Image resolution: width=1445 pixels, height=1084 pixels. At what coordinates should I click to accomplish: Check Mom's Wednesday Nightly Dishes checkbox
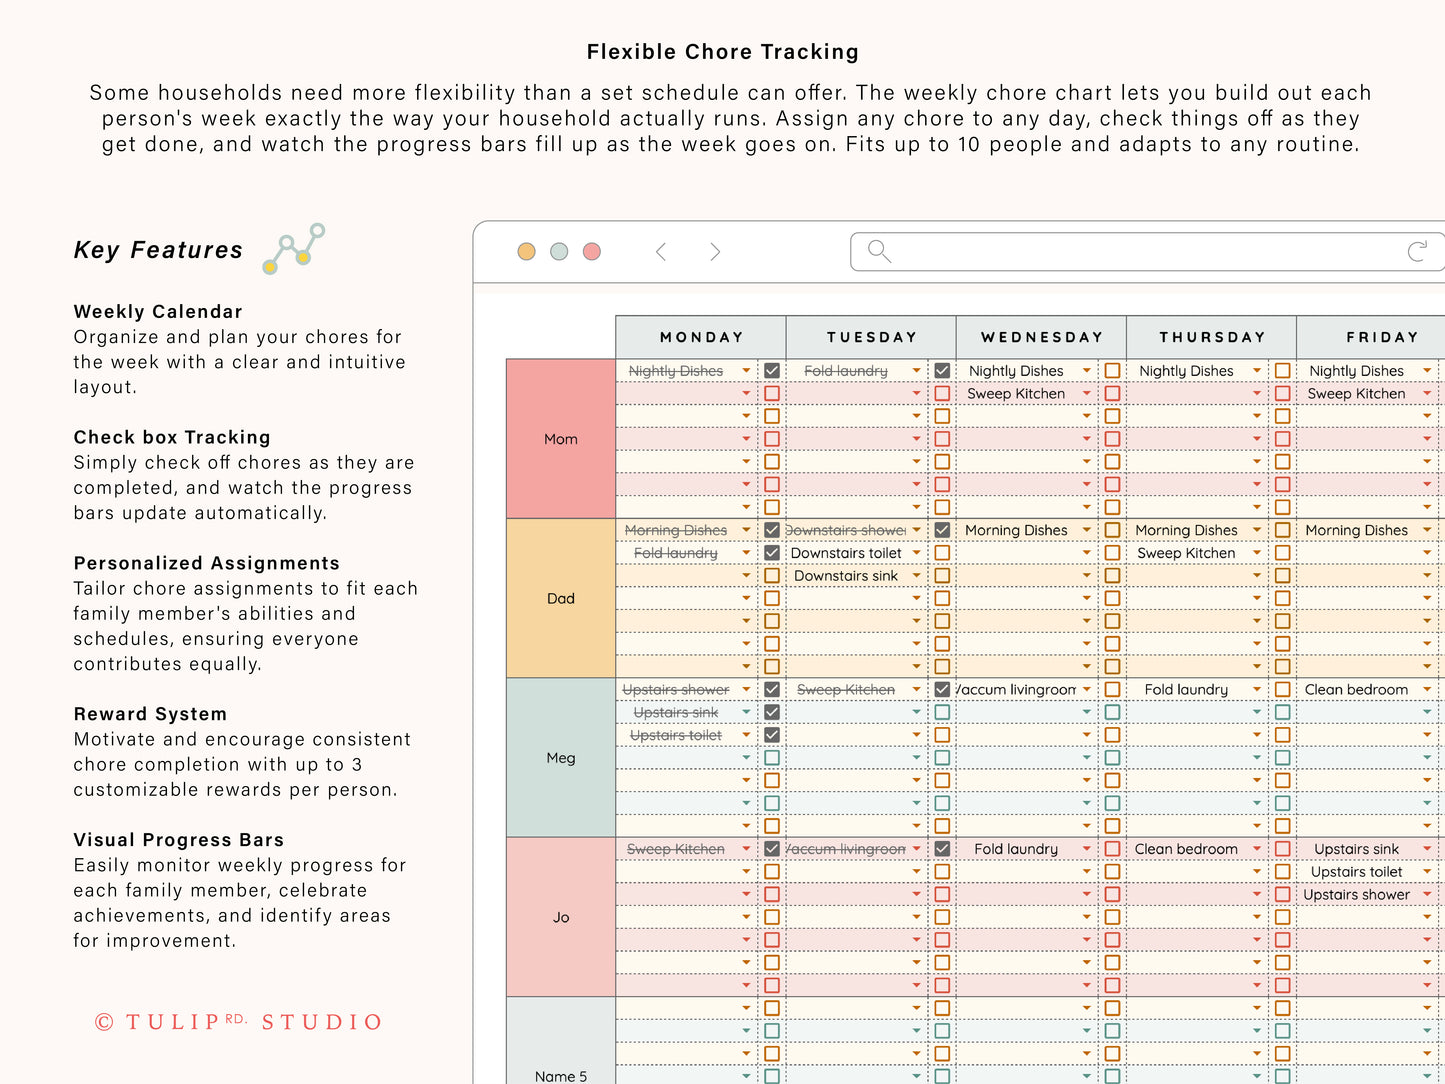click(x=1112, y=371)
